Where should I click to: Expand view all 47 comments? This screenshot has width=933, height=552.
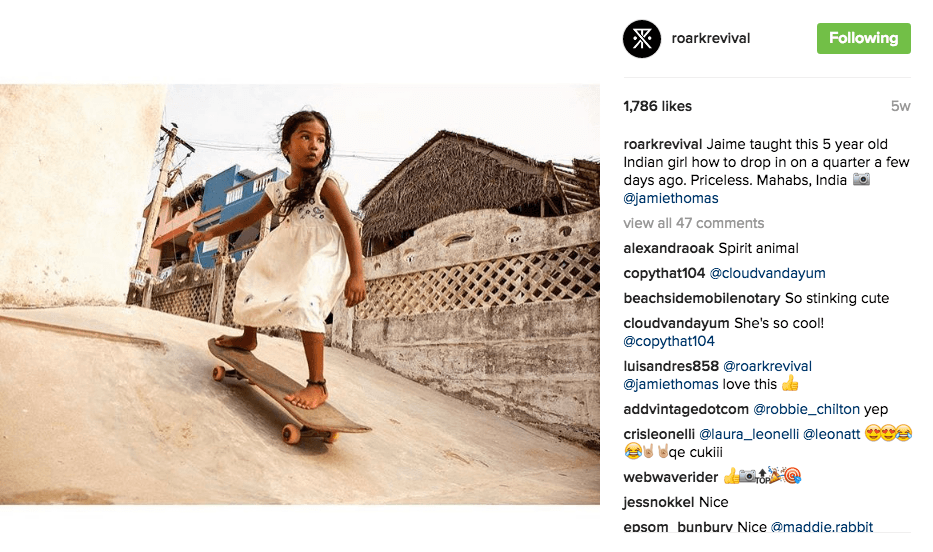[693, 223]
